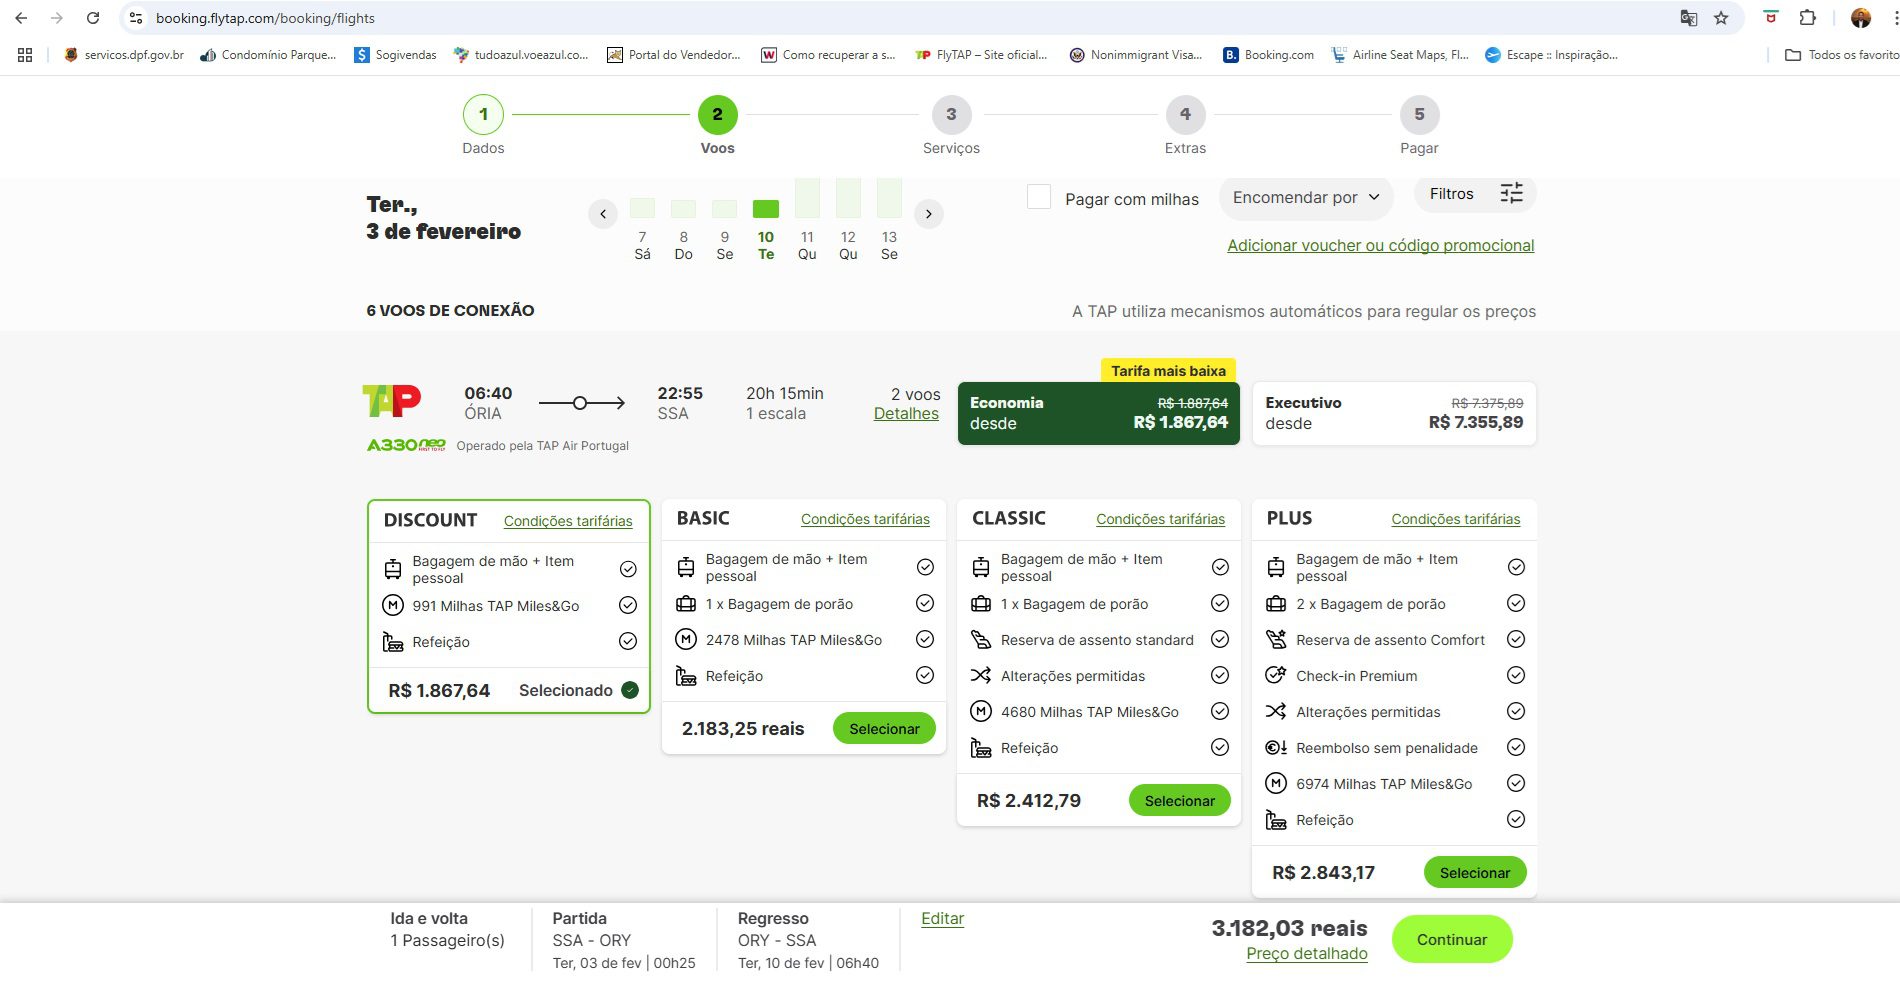The height and width of the screenshot is (987, 1900).
Task: Expand flight Detalhes link
Action: click(x=906, y=414)
